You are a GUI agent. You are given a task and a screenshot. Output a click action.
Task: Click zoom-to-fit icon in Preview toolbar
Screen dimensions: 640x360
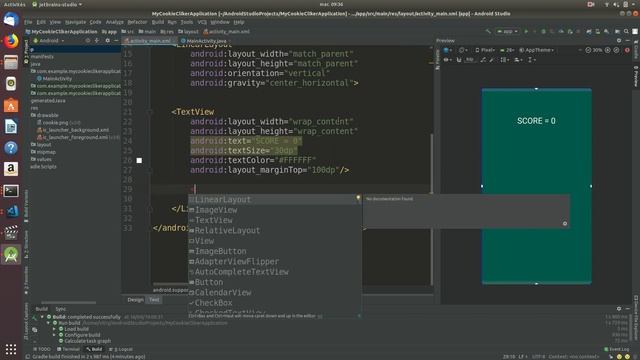(x=616, y=50)
